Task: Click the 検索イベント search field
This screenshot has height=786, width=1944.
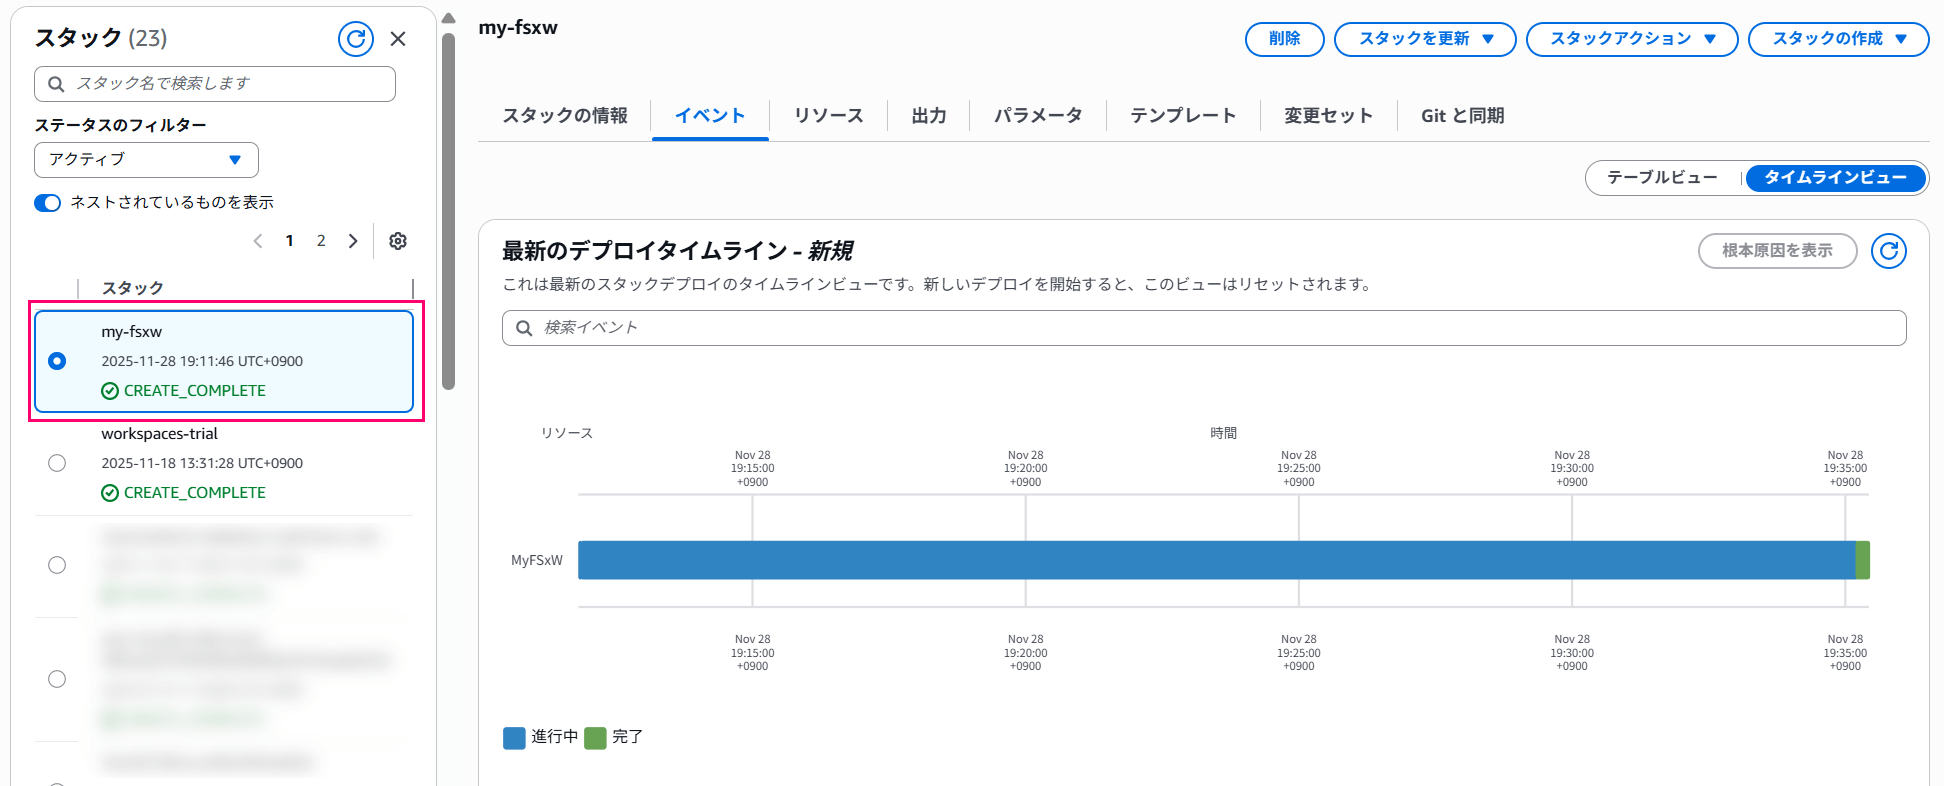Action: point(1204,328)
